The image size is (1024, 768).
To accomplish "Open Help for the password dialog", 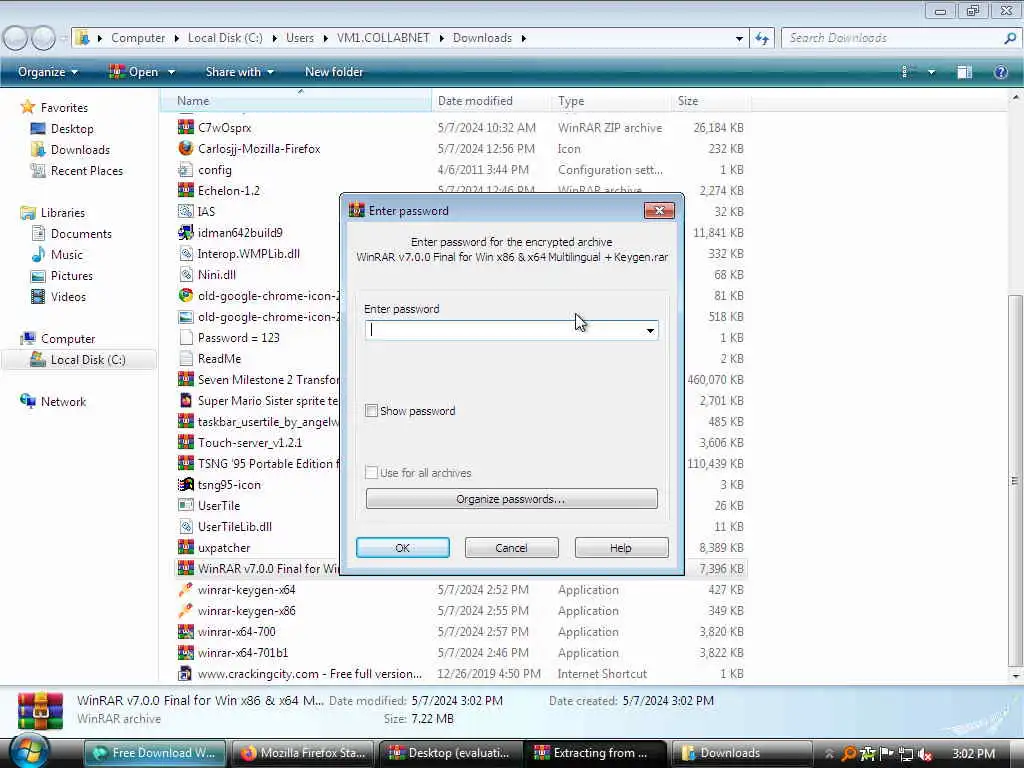I will click(621, 548).
